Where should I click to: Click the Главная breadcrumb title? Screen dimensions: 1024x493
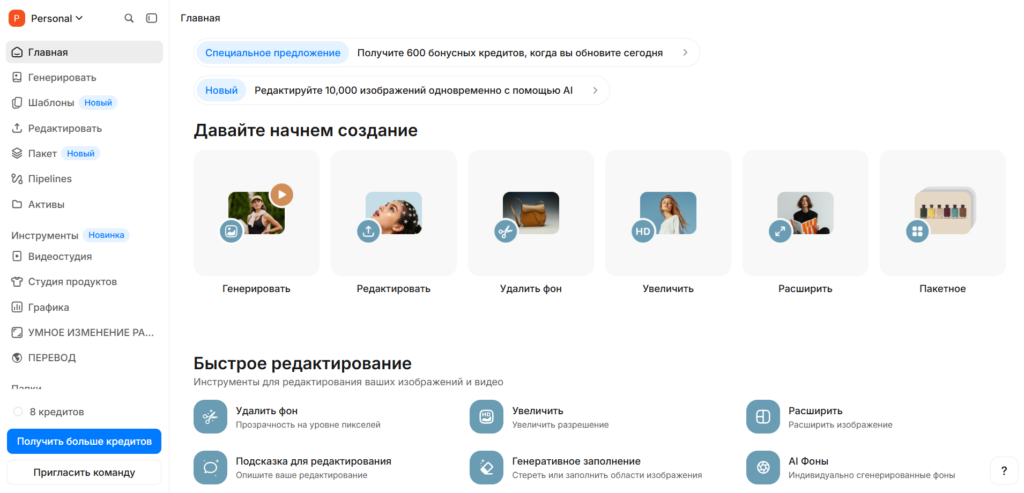pyautogui.click(x=200, y=18)
